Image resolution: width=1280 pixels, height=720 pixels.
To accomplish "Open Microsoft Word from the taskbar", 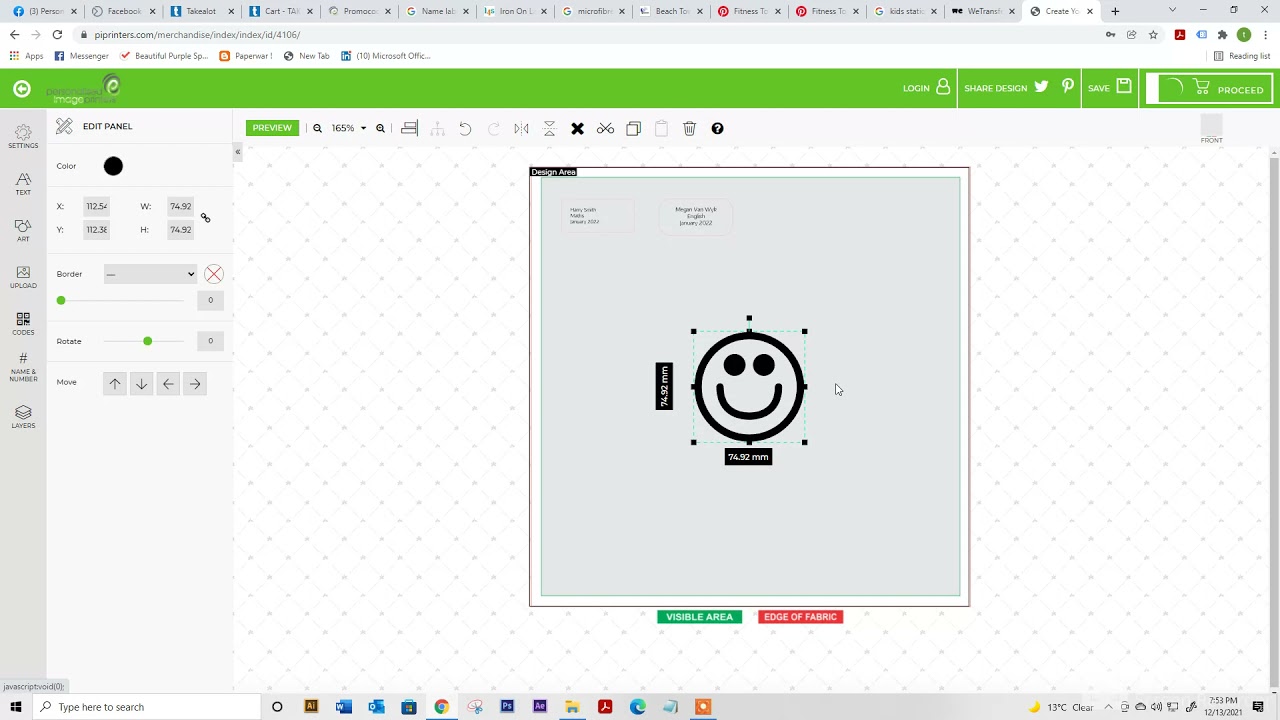I will [343, 707].
